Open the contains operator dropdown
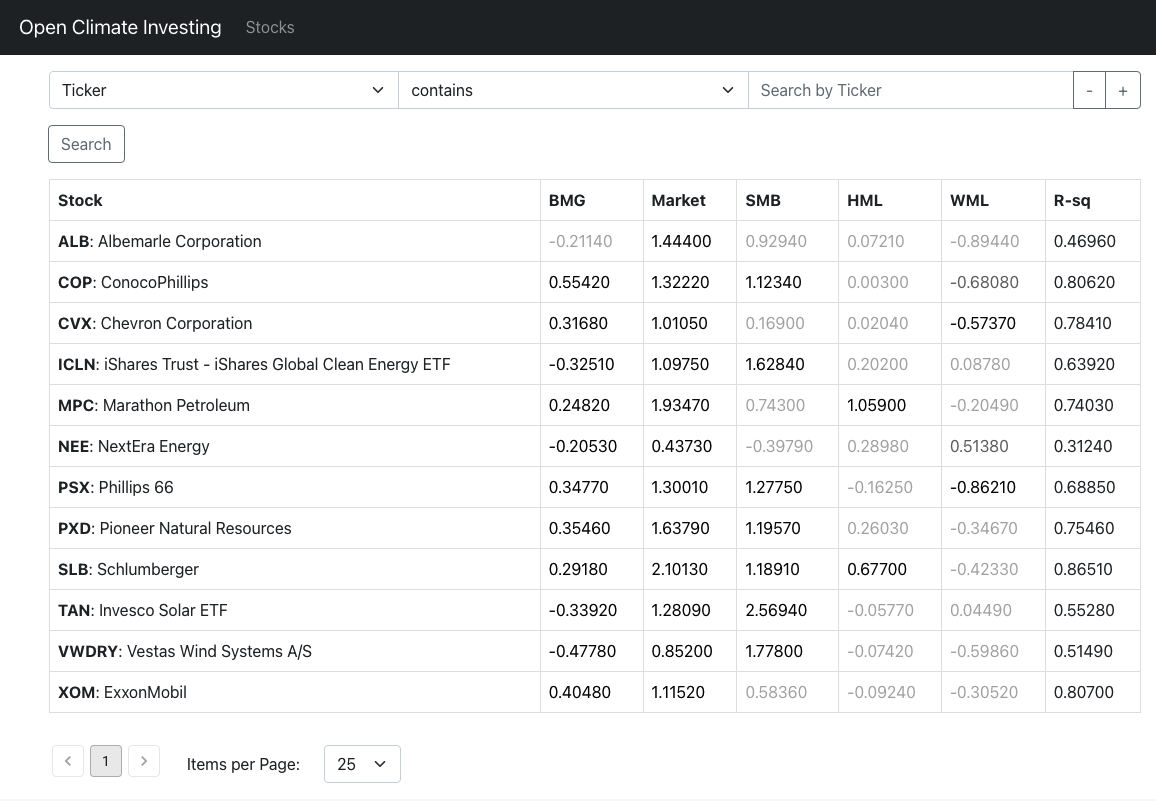1156x801 pixels. click(x=573, y=90)
